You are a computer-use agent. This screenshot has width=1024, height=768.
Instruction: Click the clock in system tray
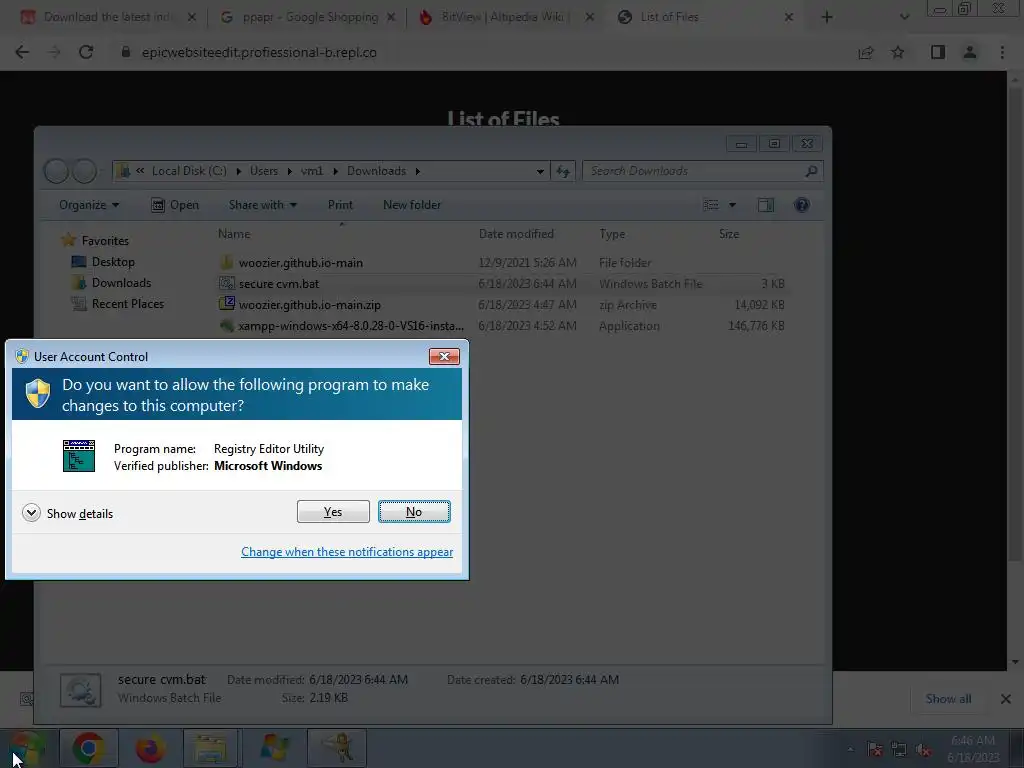(x=973, y=748)
